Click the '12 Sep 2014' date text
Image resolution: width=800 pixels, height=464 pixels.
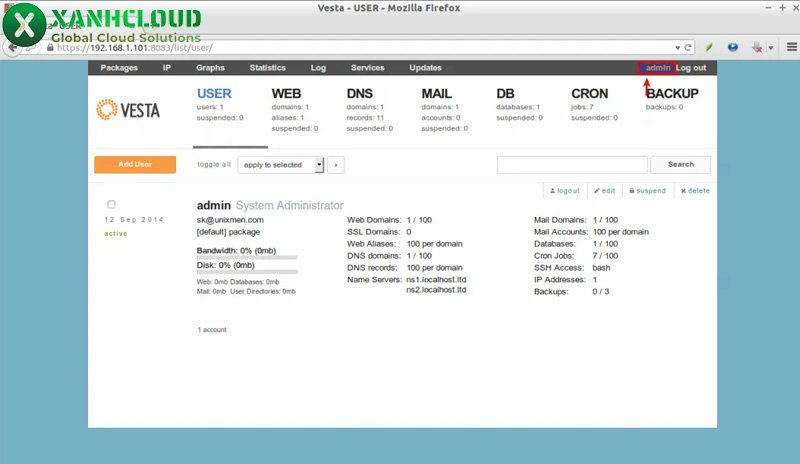[134, 219]
